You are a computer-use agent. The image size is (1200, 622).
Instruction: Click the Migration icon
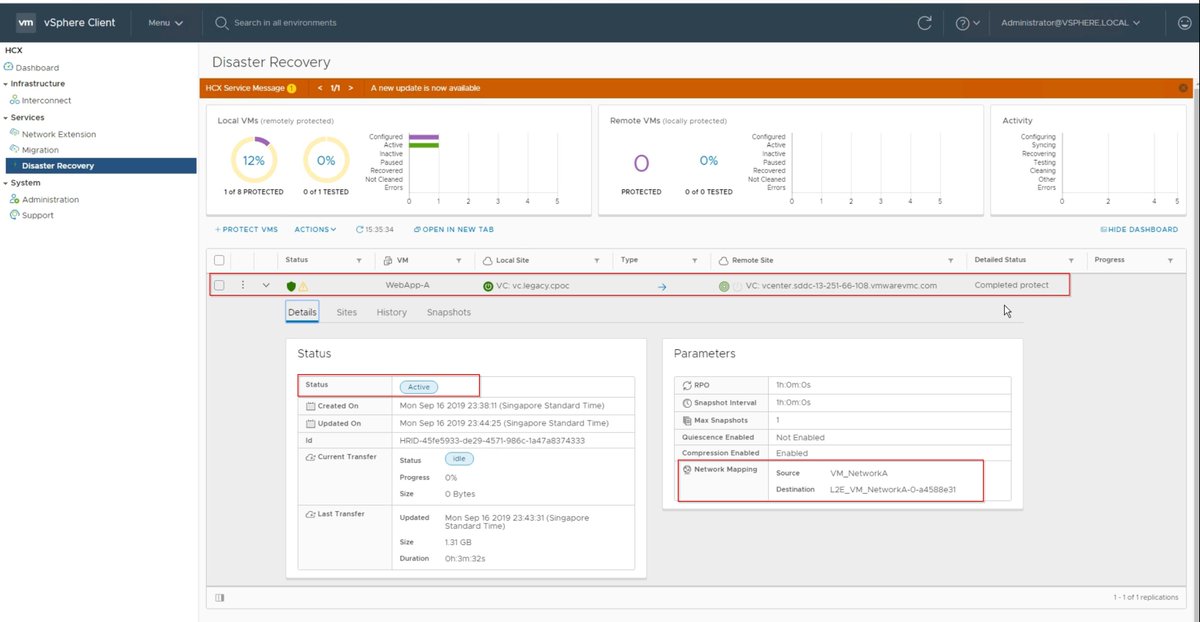click(x=14, y=150)
